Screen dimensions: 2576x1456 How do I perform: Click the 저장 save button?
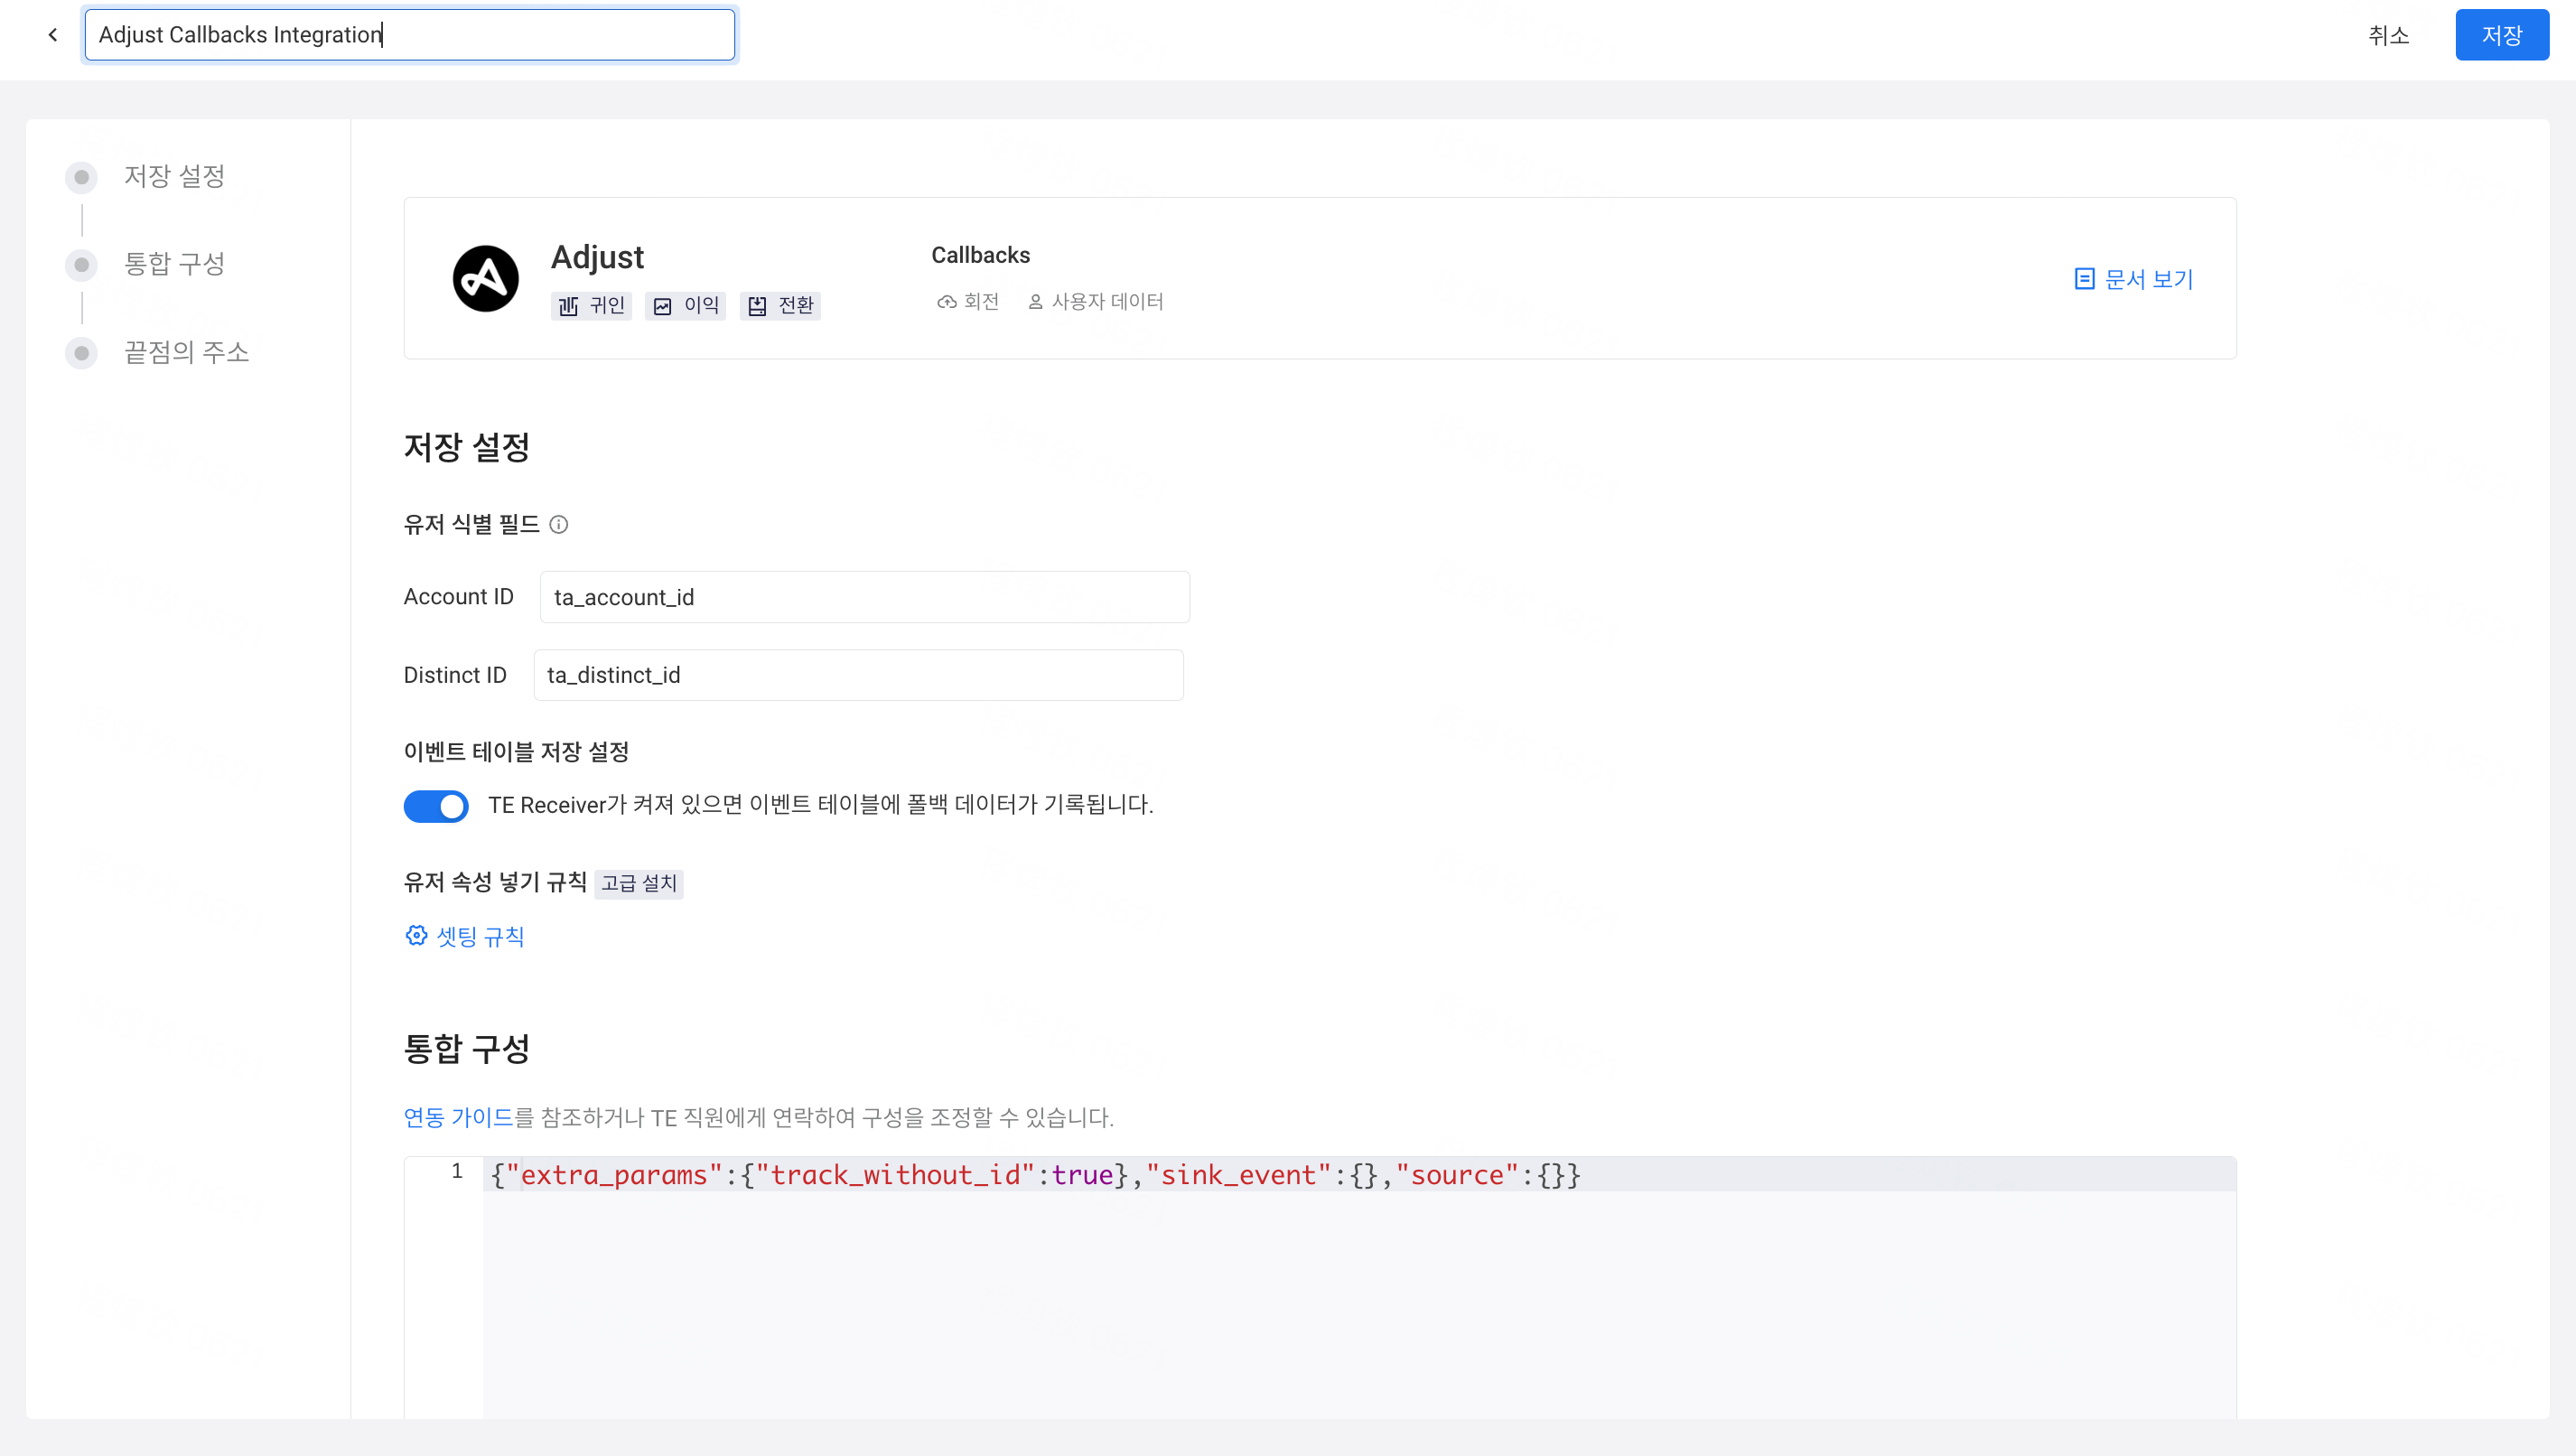point(2502,35)
